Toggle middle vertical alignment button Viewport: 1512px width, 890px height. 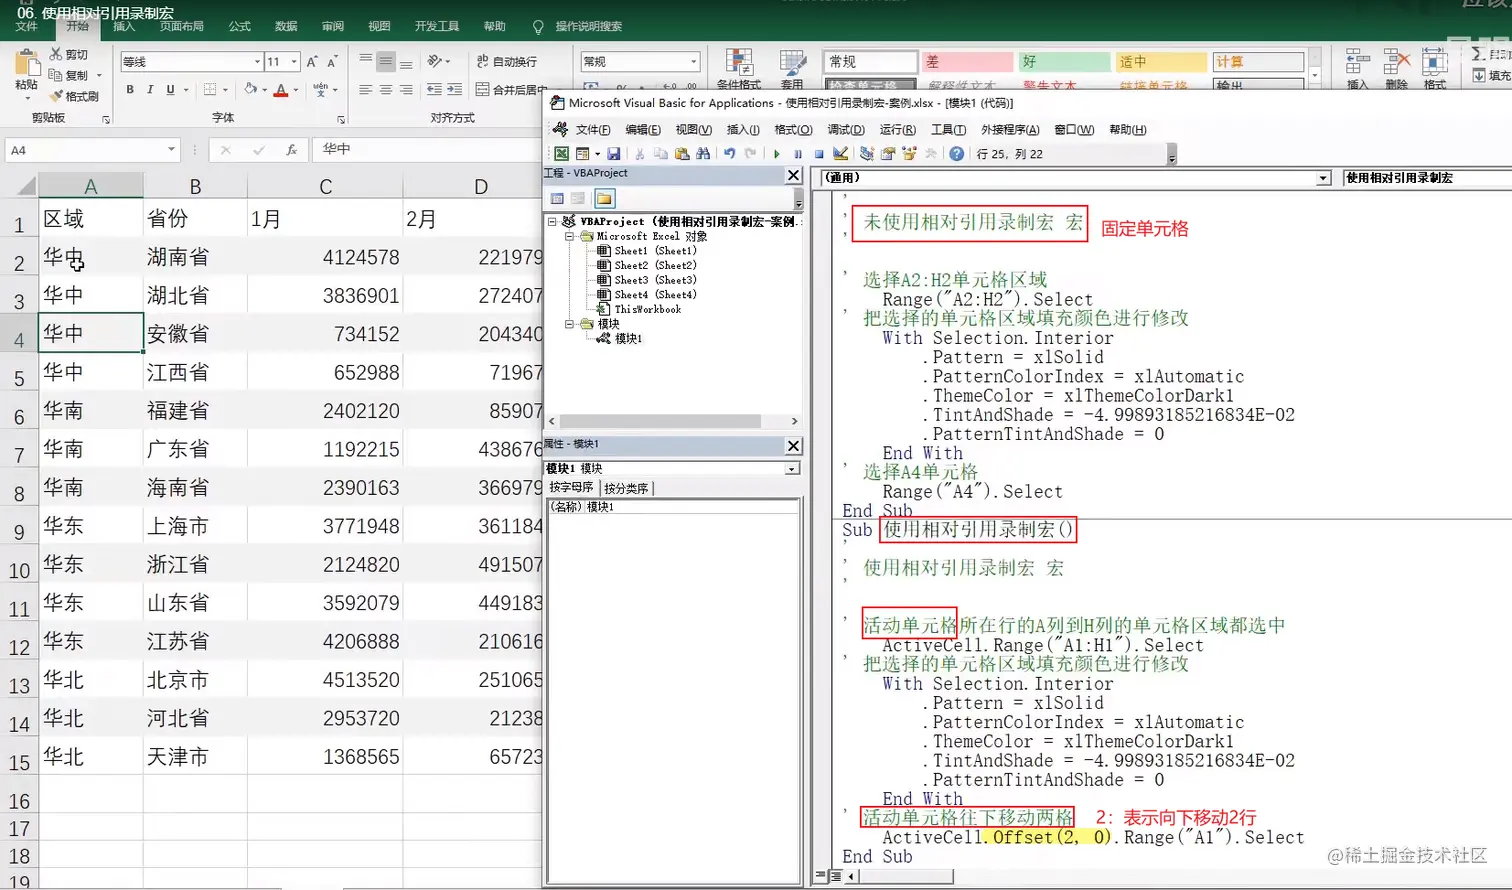point(386,61)
